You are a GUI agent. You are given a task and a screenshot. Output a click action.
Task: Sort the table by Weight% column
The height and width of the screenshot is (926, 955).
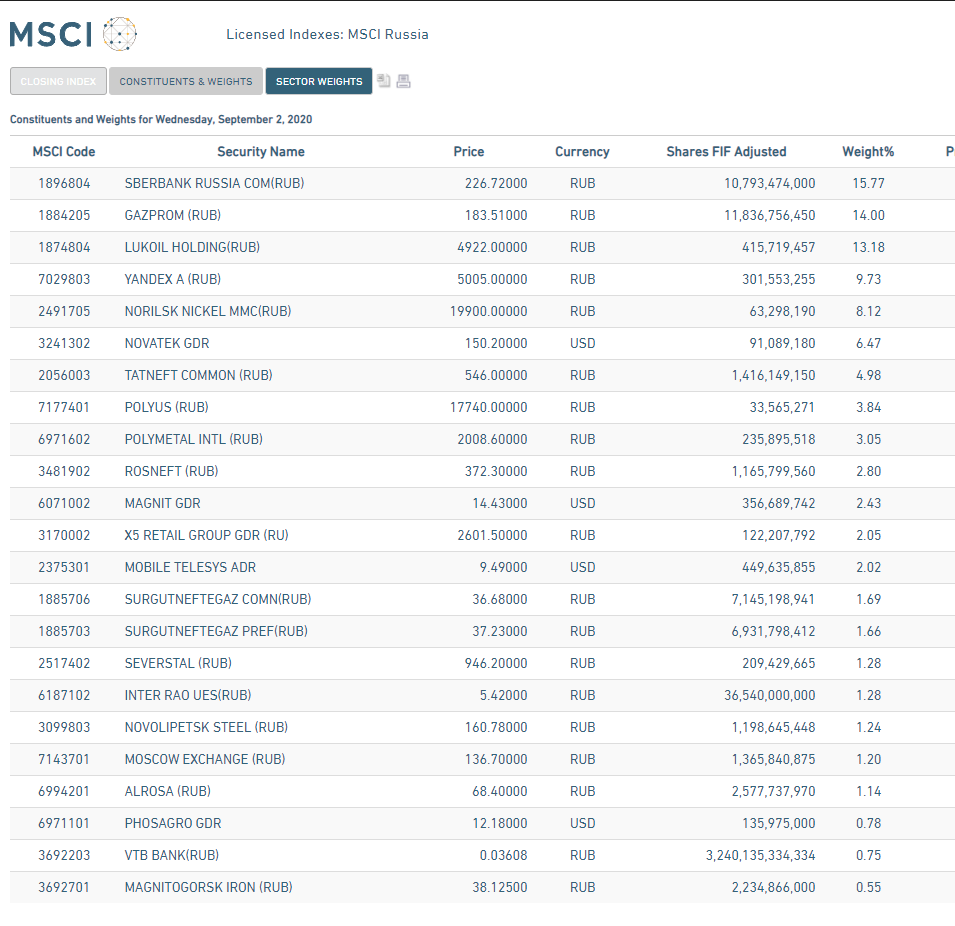tap(867, 151)
